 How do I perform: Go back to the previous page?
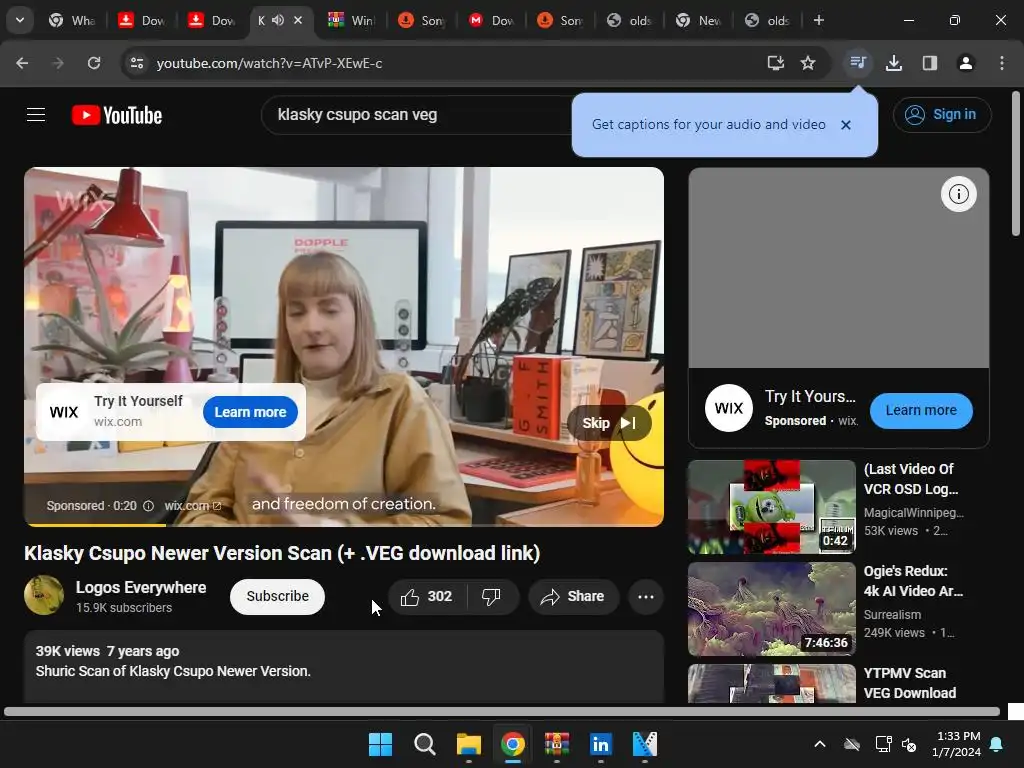pyautogui.click(x=22, y=63)
